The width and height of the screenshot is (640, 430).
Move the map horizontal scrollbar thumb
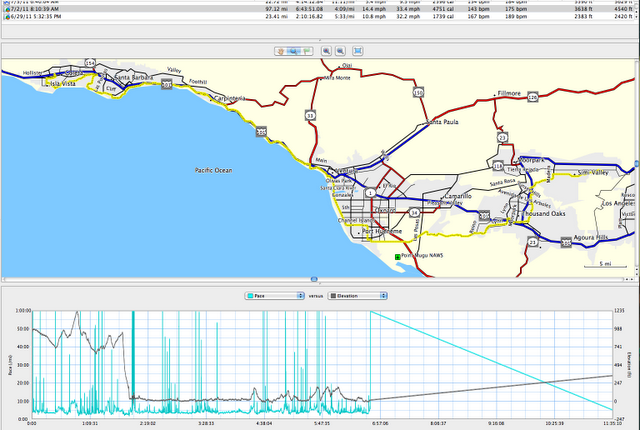click(x=314, y=279)
